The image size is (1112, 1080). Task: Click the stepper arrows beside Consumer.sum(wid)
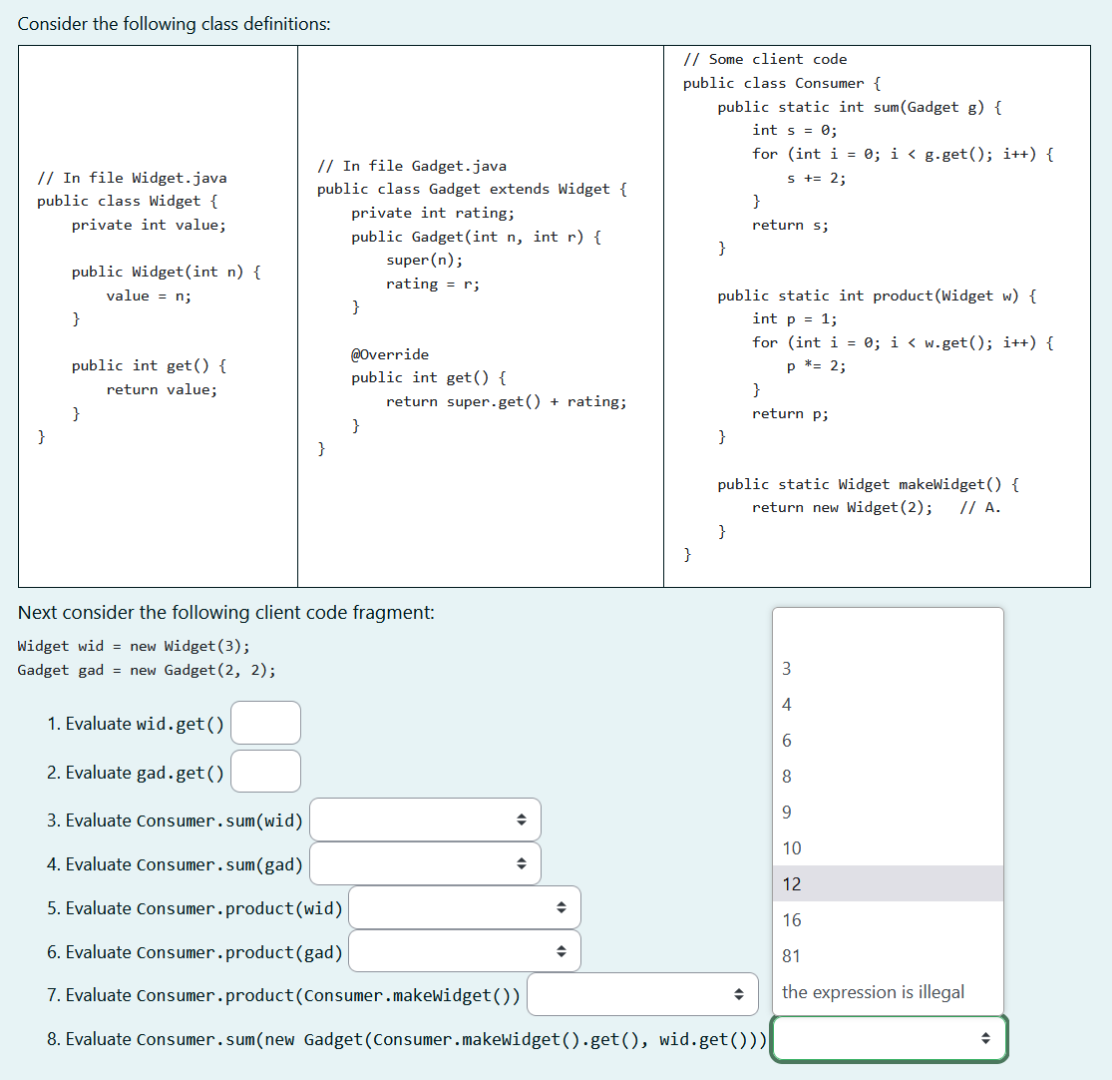522,818
